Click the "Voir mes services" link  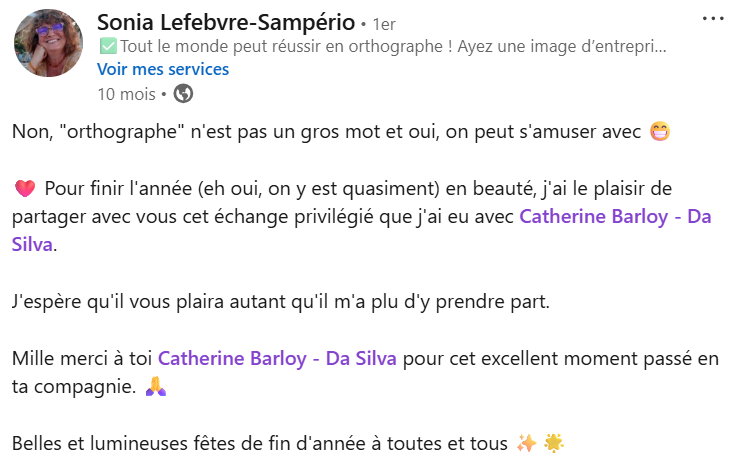pos(163,69)
